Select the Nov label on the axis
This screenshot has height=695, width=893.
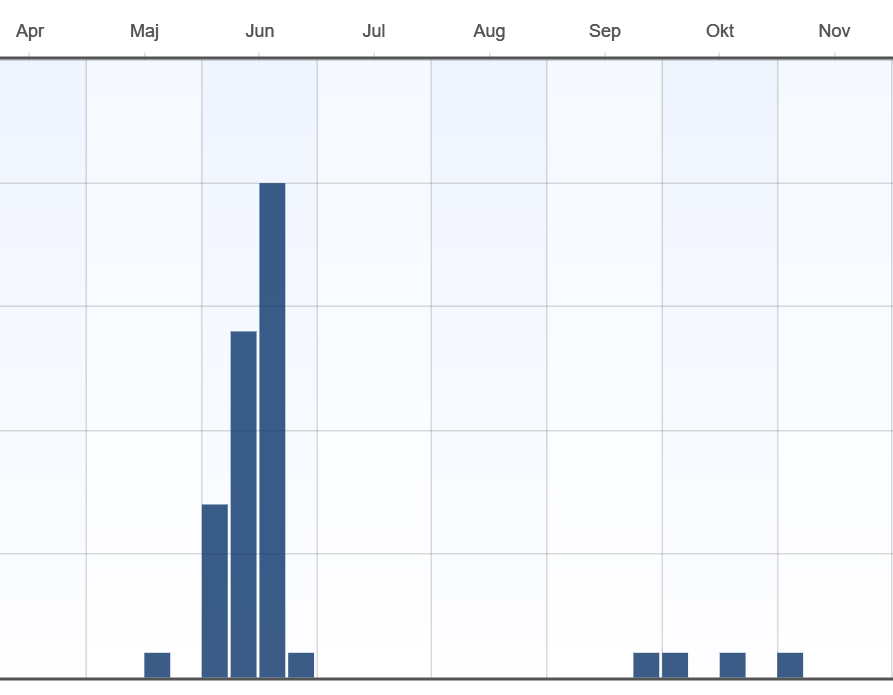(x=834, y=31)
